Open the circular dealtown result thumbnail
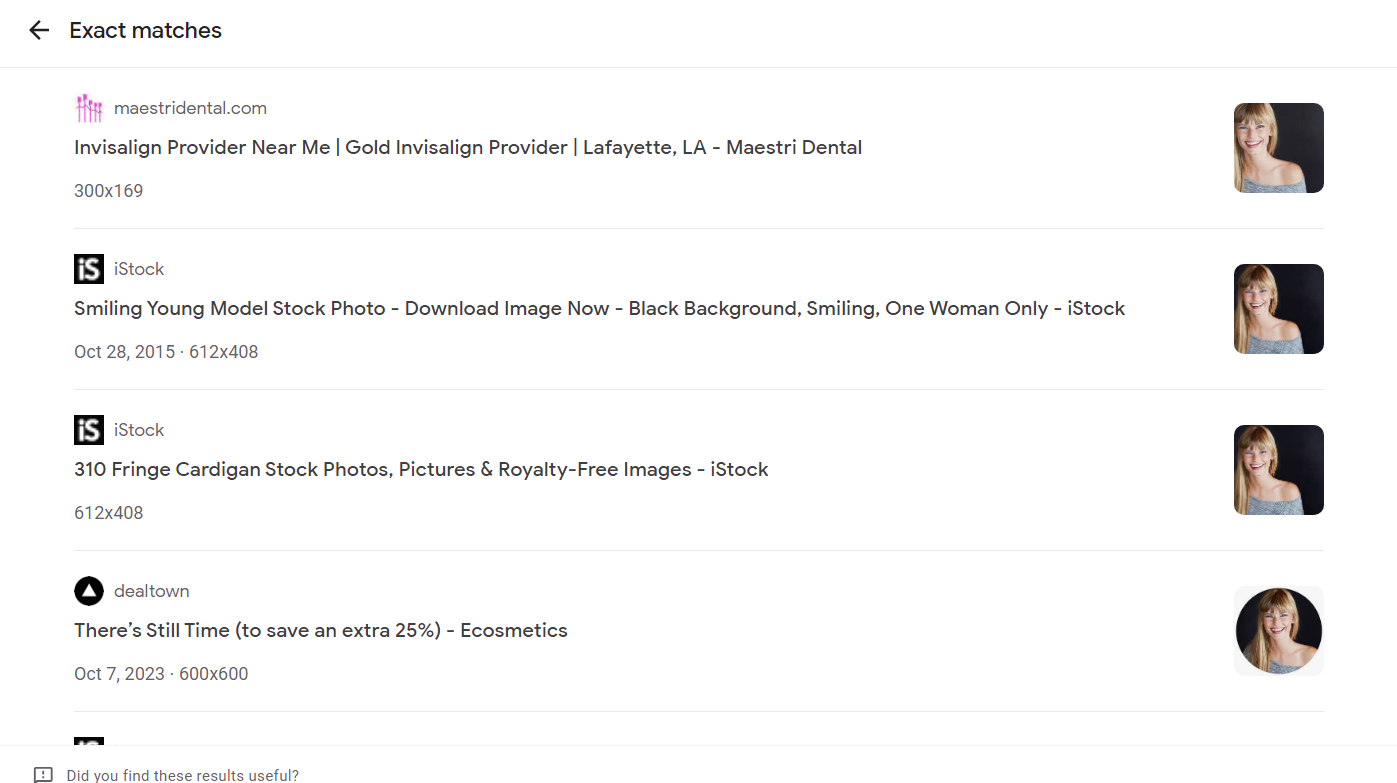The width and height of the screenshot is (1397, 783). coord(1279,631)
